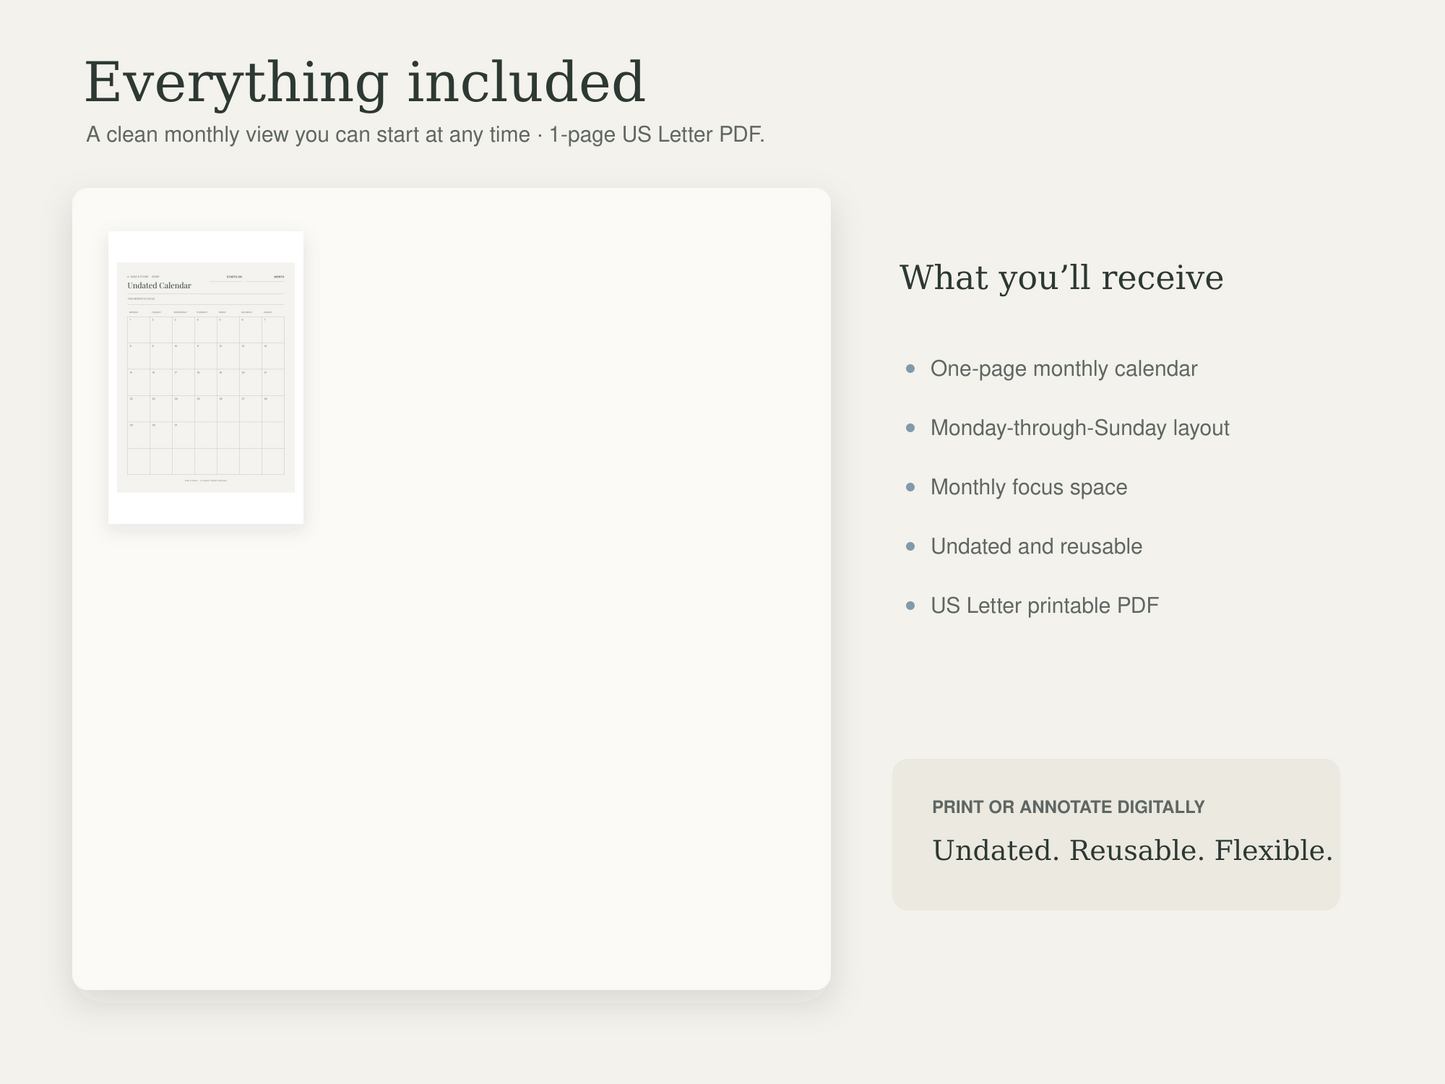Click the 'Monthly focus space' list item

[1029, 487]
